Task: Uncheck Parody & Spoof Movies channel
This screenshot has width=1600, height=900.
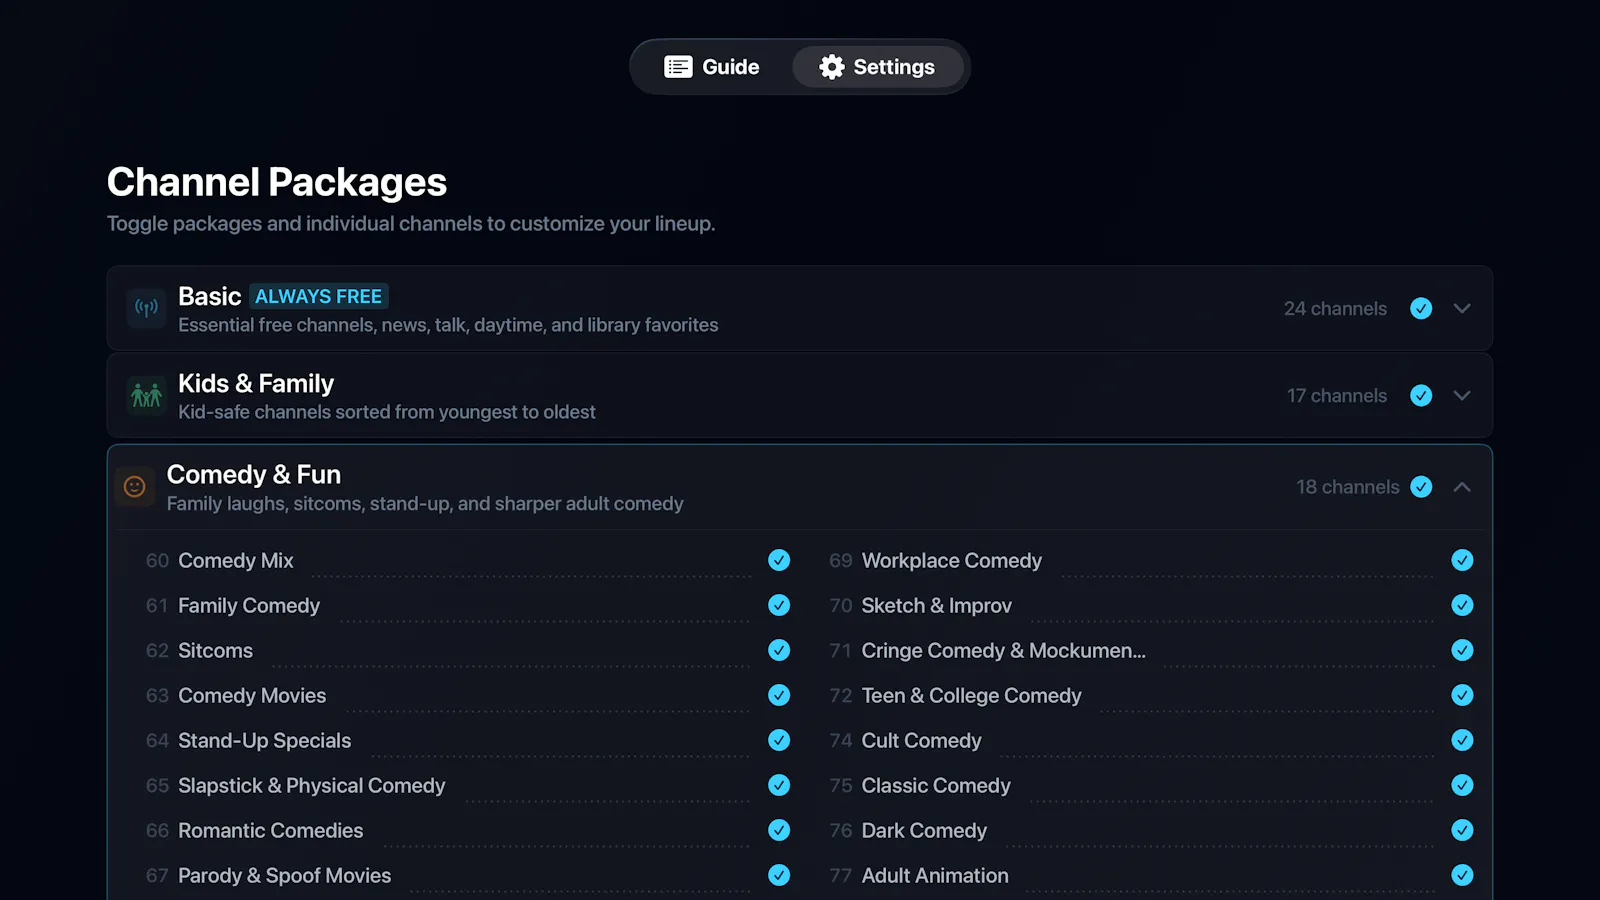Action: pos(779,875)
